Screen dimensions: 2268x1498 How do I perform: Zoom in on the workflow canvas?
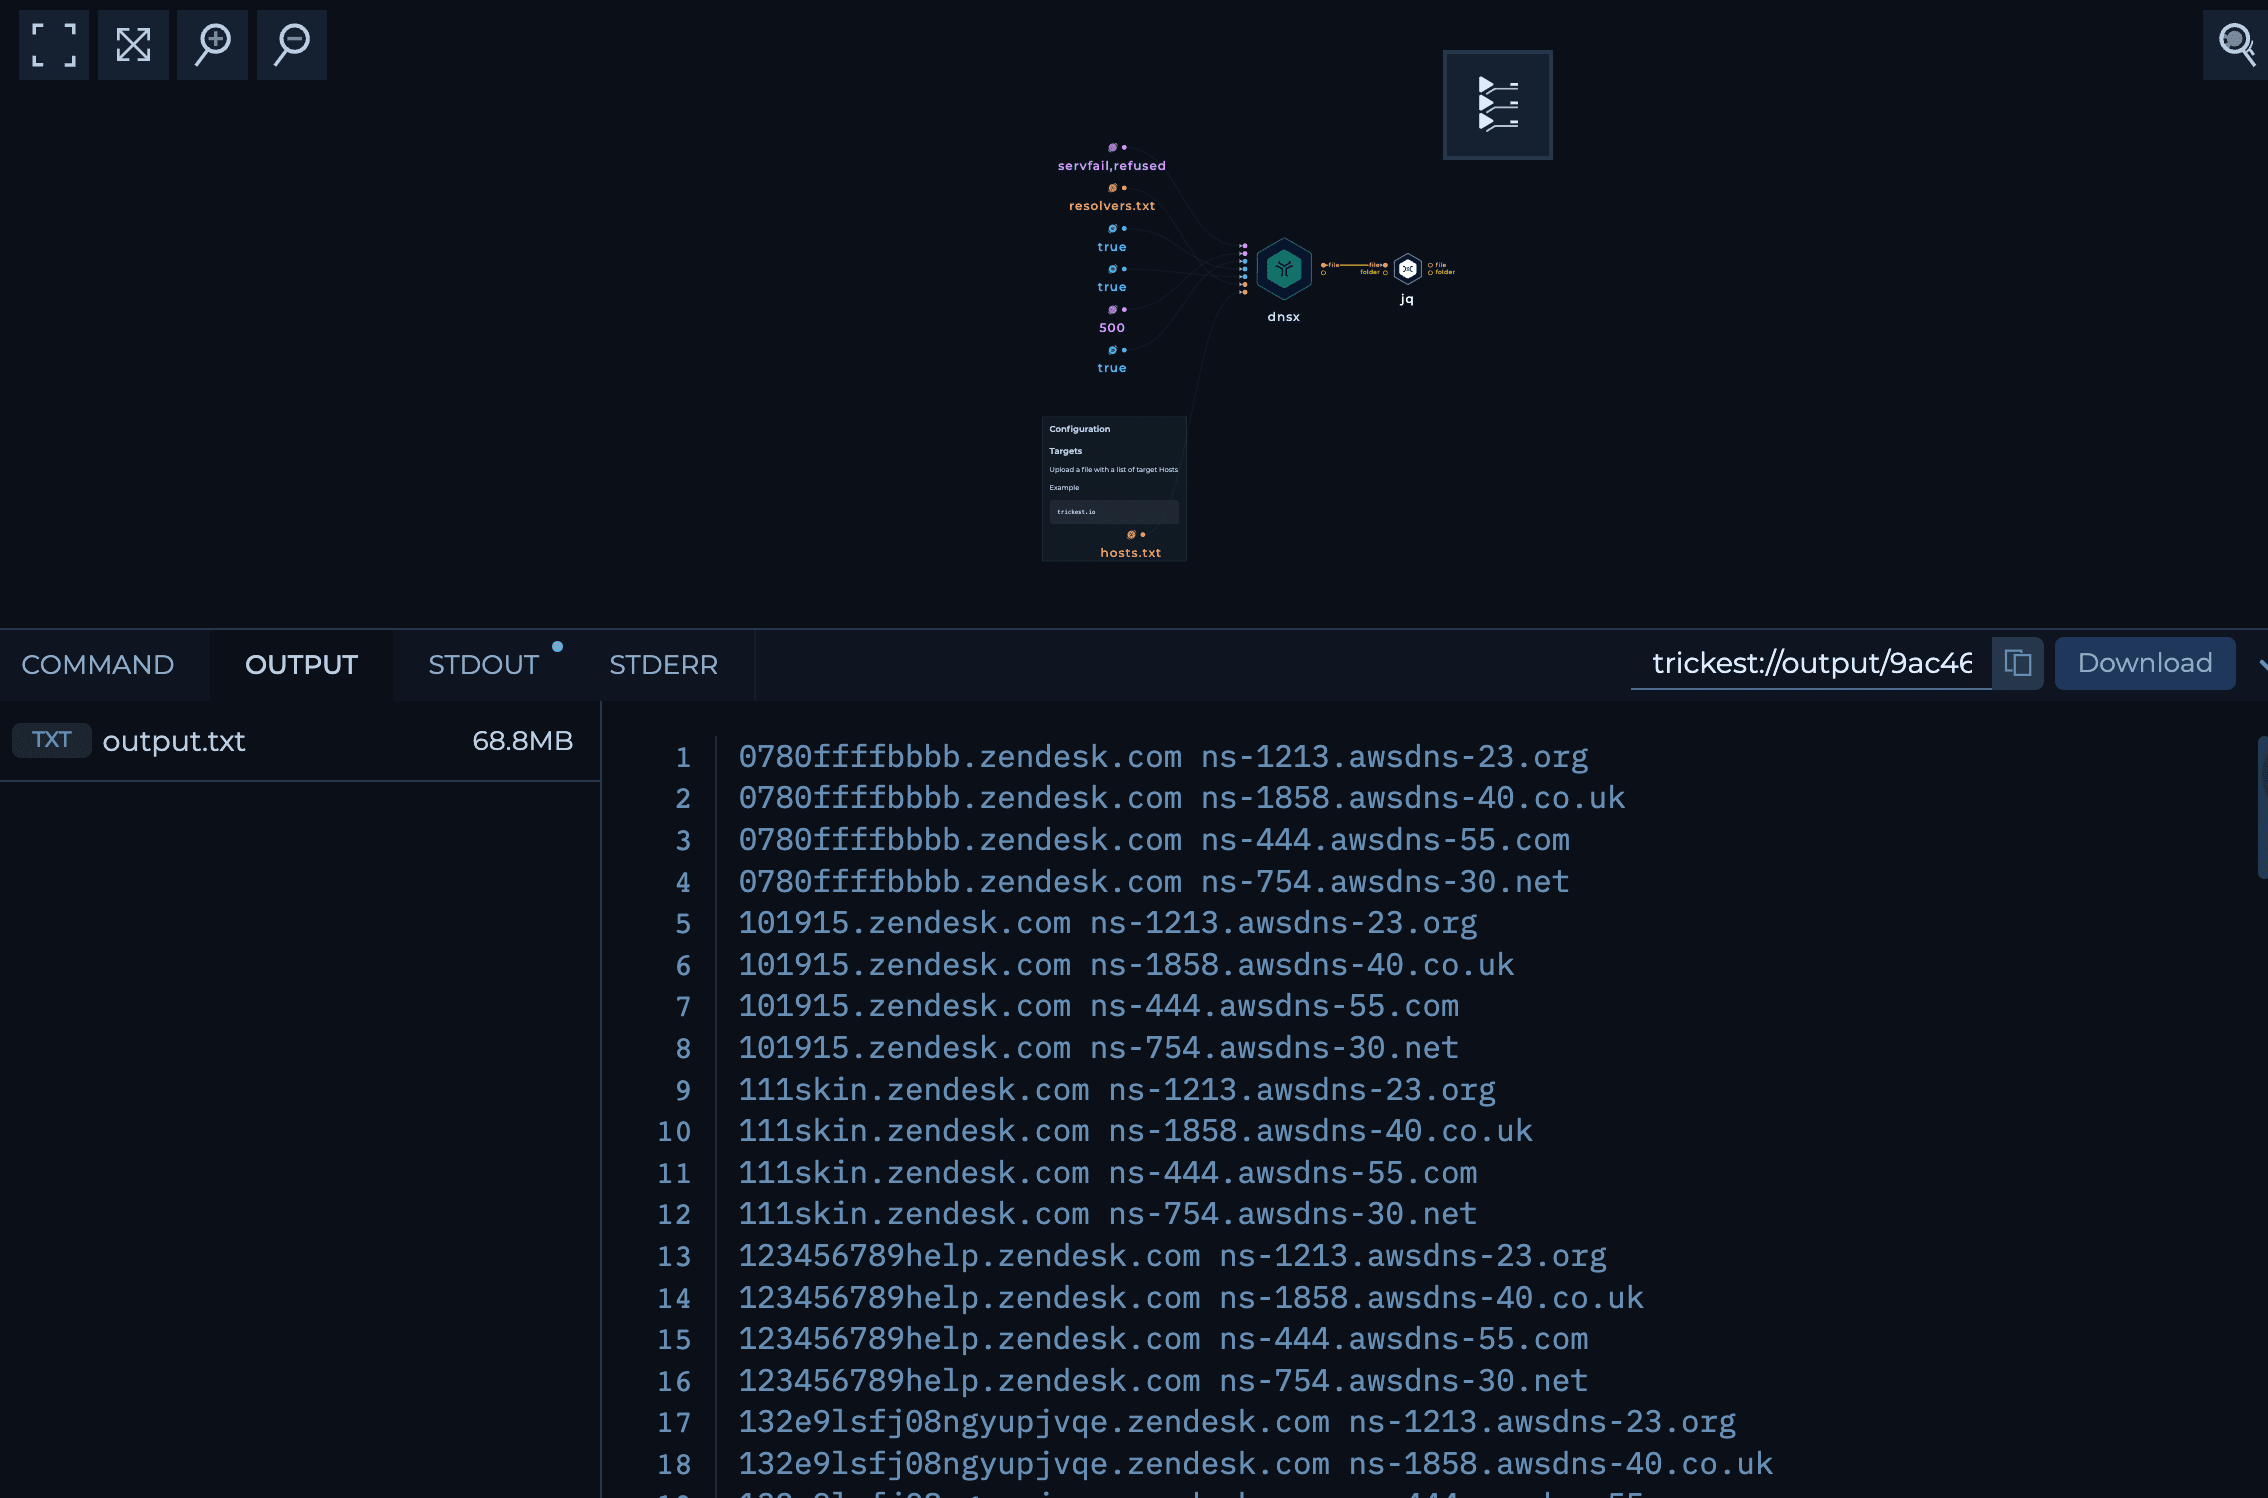(212, 45)
